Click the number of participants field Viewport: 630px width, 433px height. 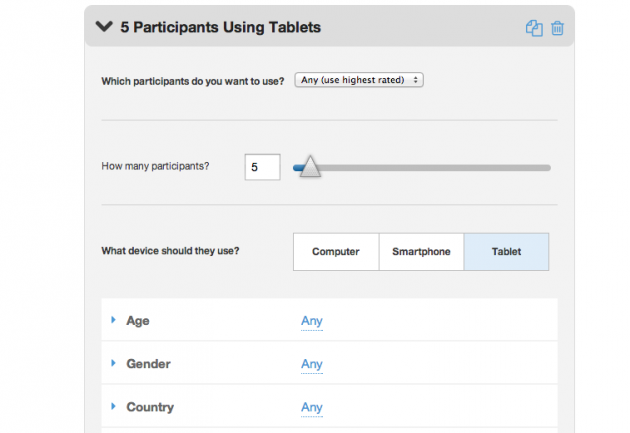click(x=262, y=167)
